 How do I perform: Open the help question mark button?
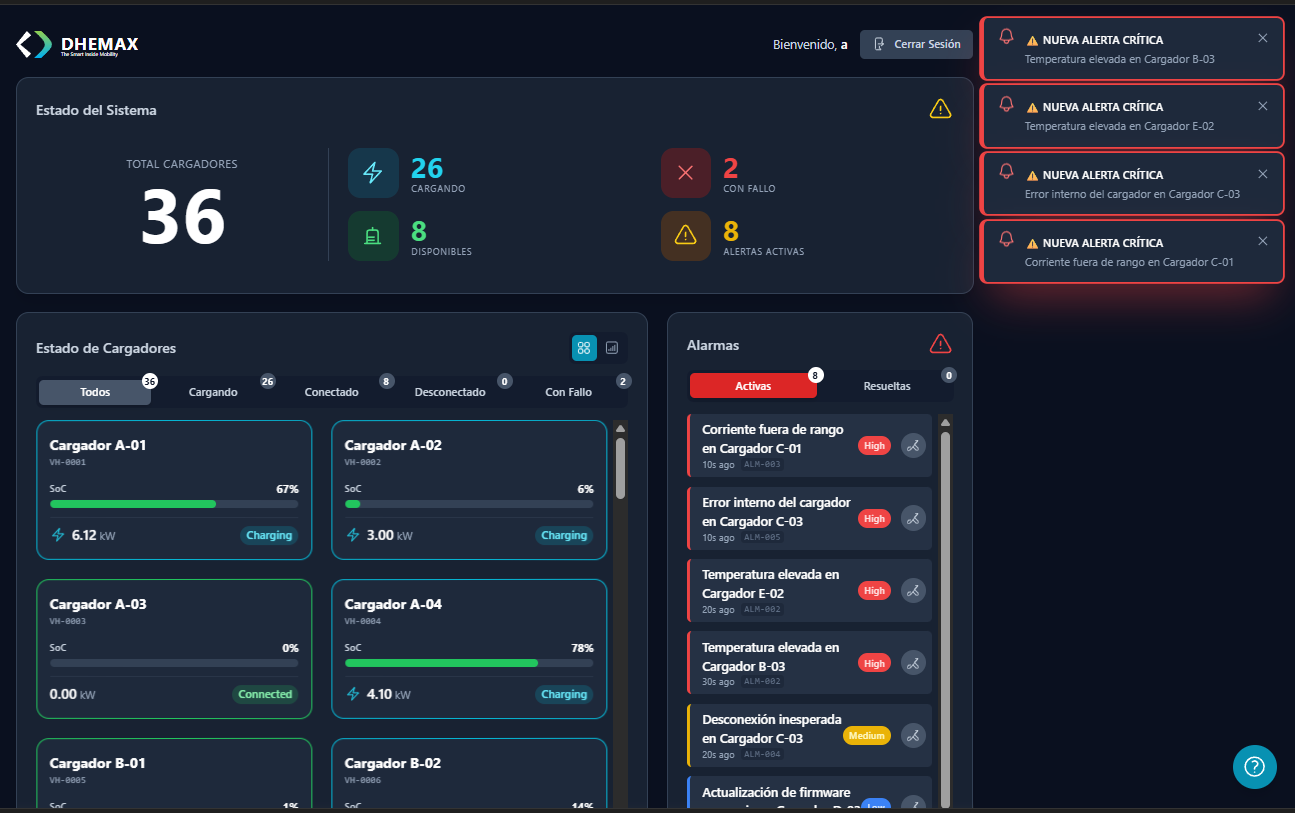pyautogui.click(x=1254, y=767)
